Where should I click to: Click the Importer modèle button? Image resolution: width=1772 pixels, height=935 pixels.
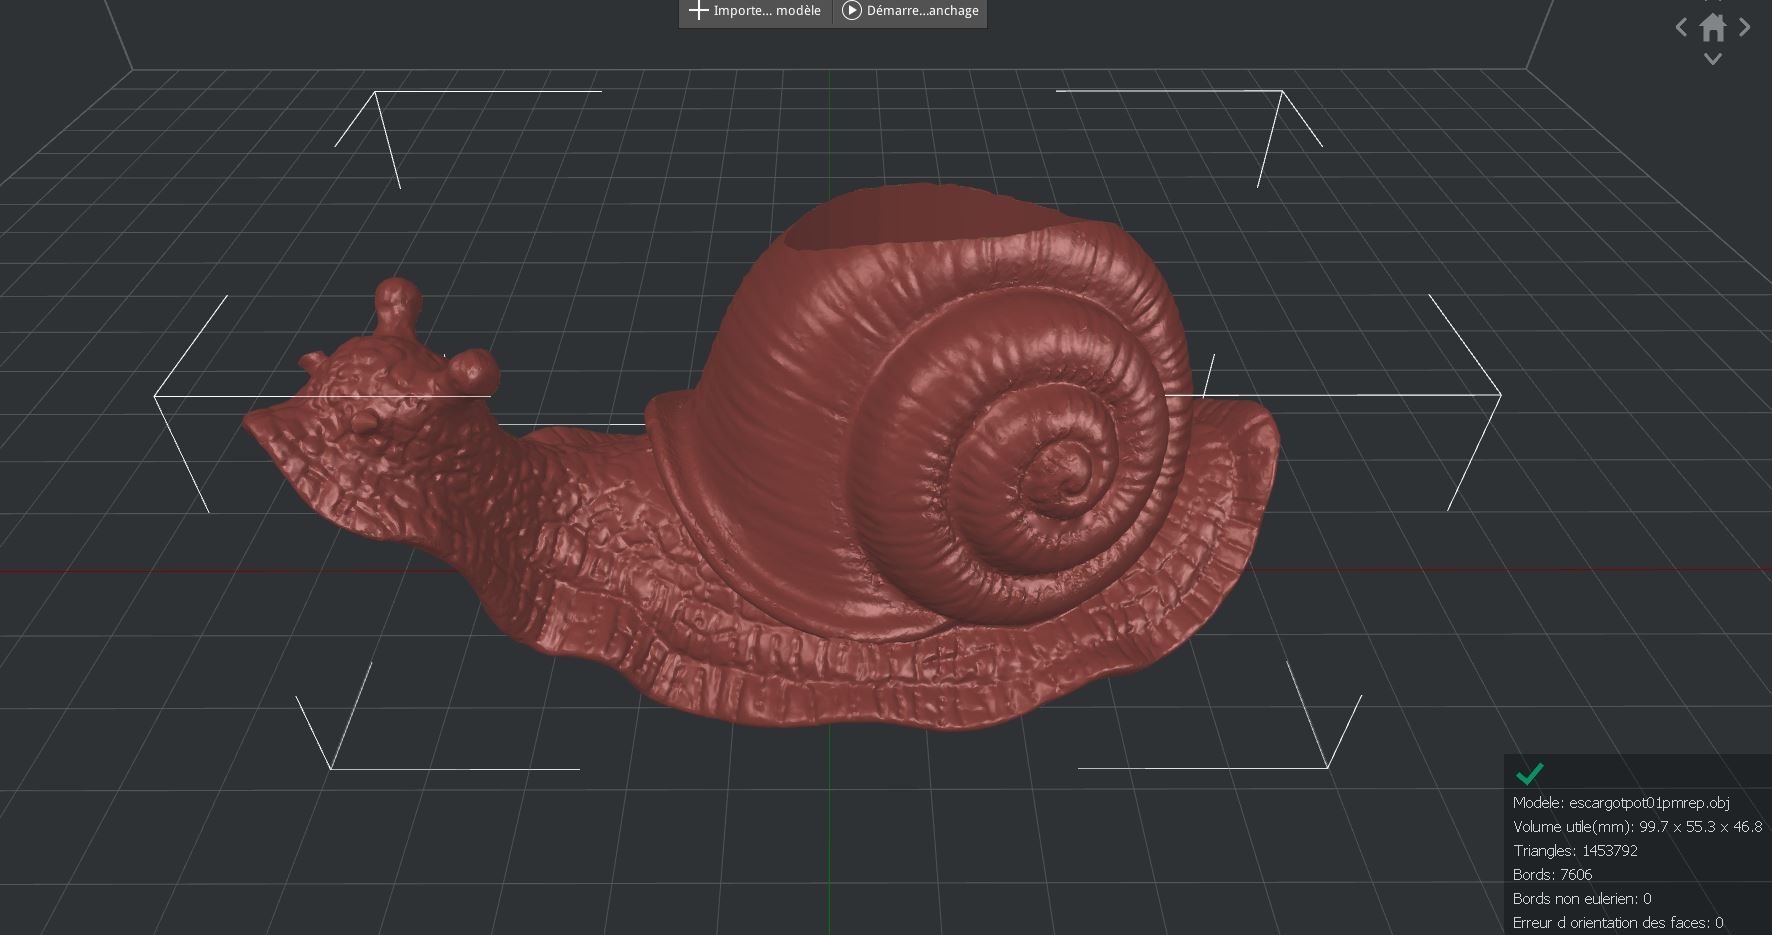click(x=755, y=11)
